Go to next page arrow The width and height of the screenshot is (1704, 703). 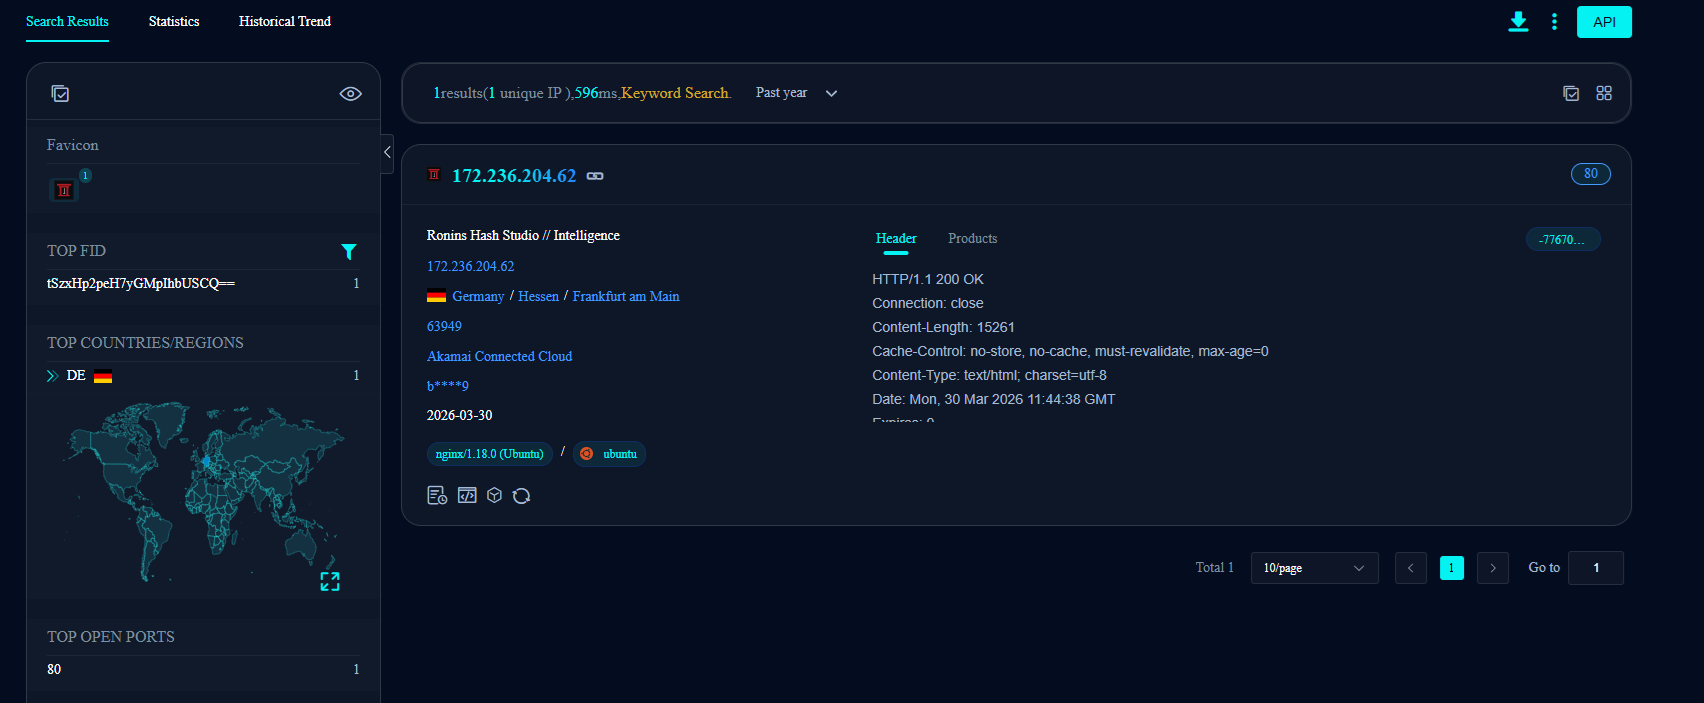pos(1493,568)
